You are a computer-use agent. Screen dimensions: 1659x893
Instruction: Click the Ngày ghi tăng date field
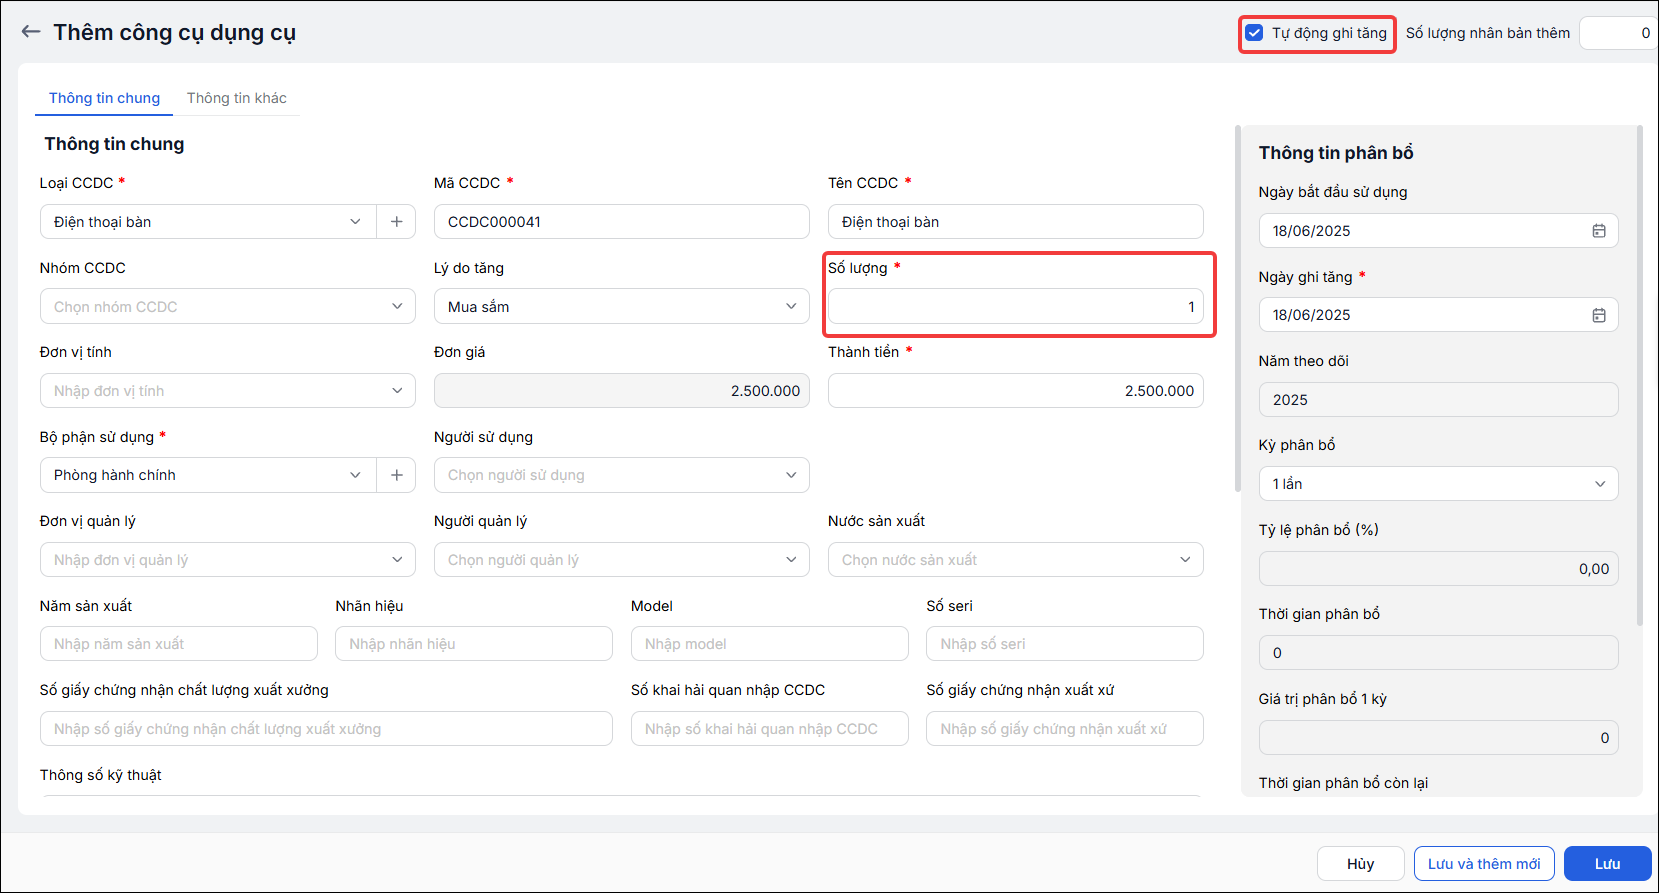click(x=1439, y=315)
